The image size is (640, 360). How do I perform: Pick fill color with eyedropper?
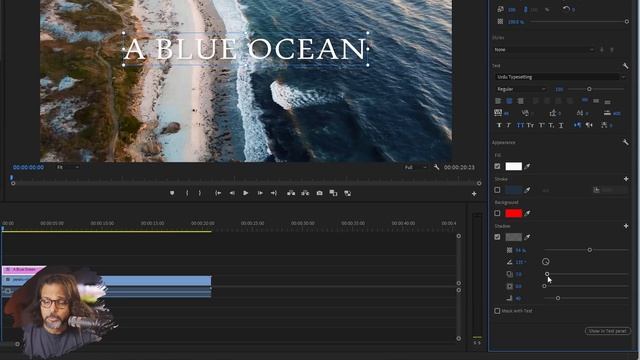coord(528,166)
